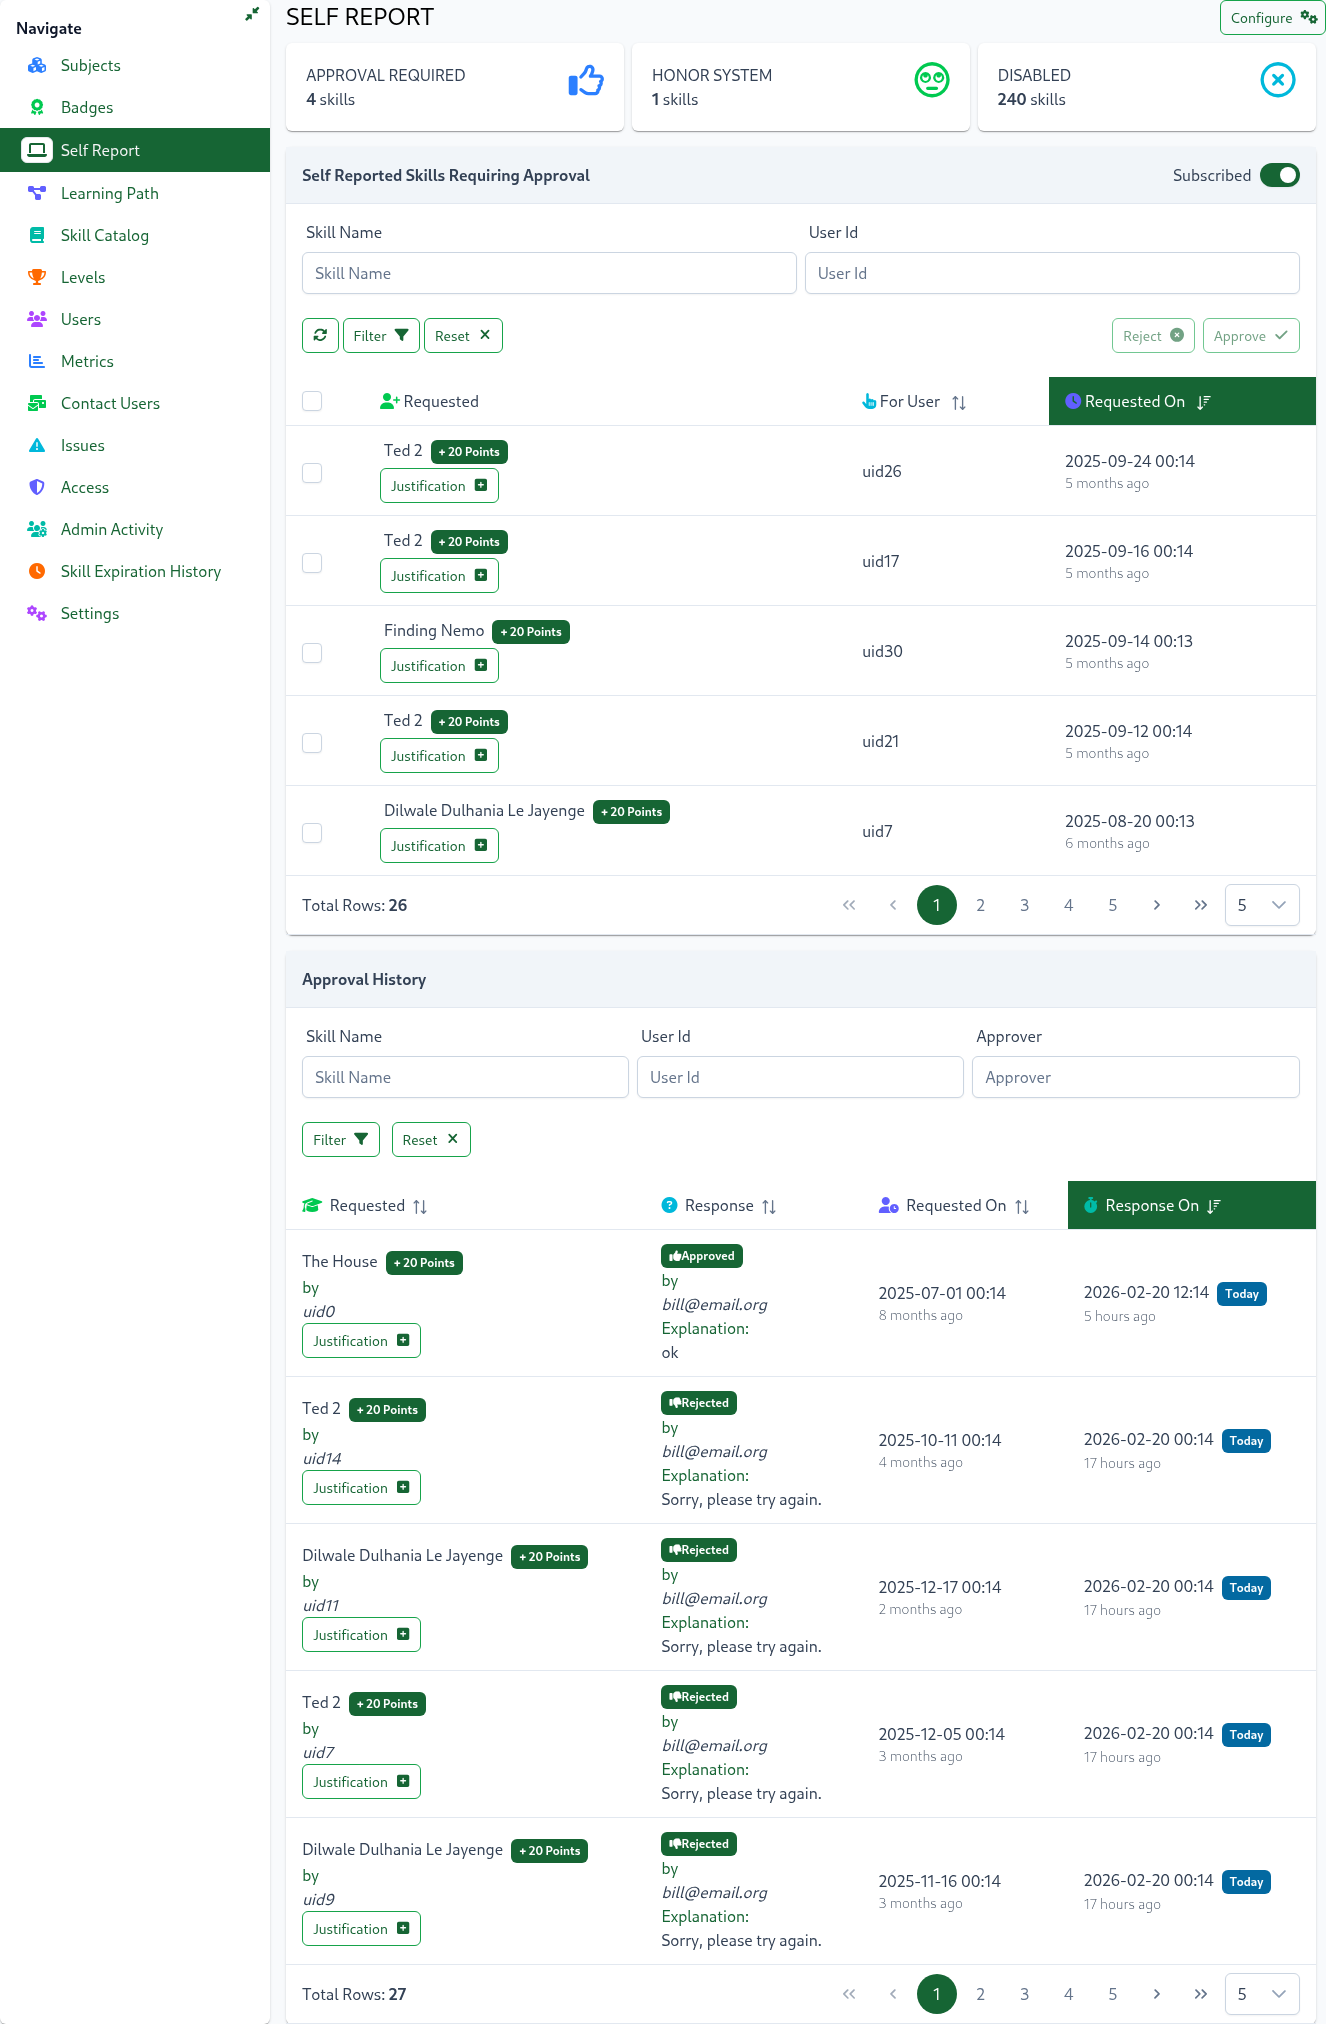Click Filter in approval-required section
The width and height of the screenshot is (1326, 2024).
[x=381, y=336]
